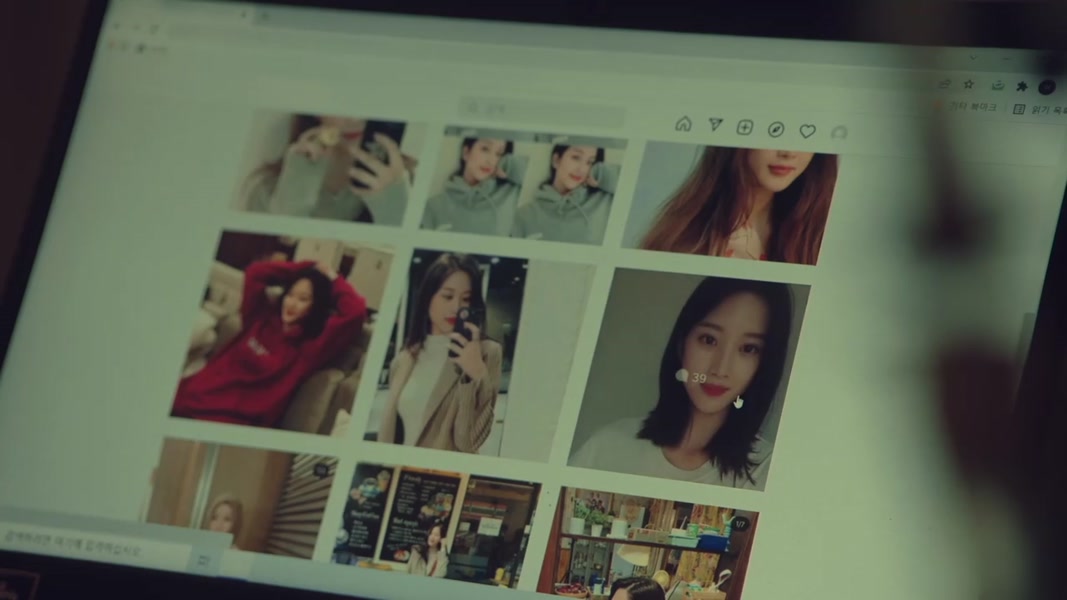
Task: Focus the Instagram search field
Action: [x=540, y=109]
